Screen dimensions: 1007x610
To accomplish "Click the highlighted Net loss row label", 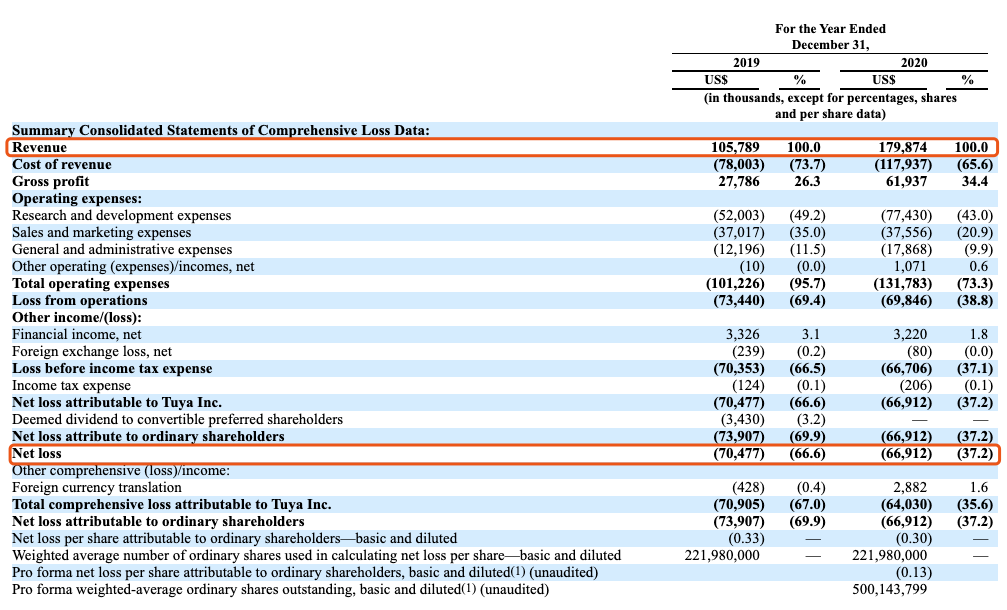I will click(x=37, y=453).
